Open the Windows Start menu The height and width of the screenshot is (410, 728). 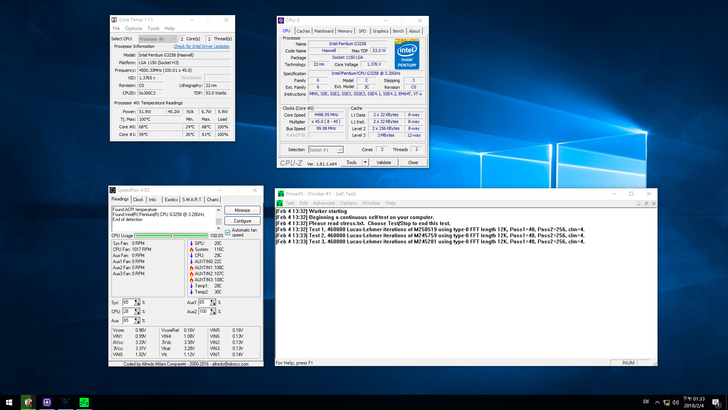click(x=9, y=402)
